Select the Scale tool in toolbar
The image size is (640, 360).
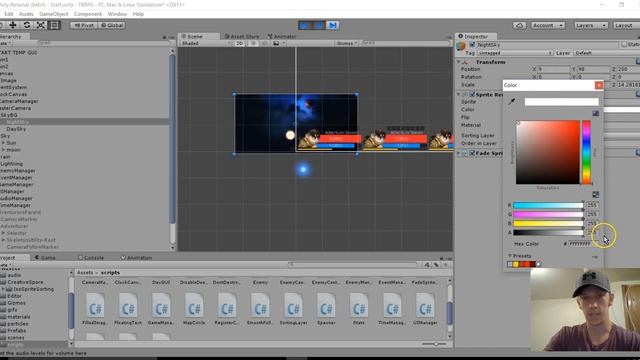click(x=40, y=25)
